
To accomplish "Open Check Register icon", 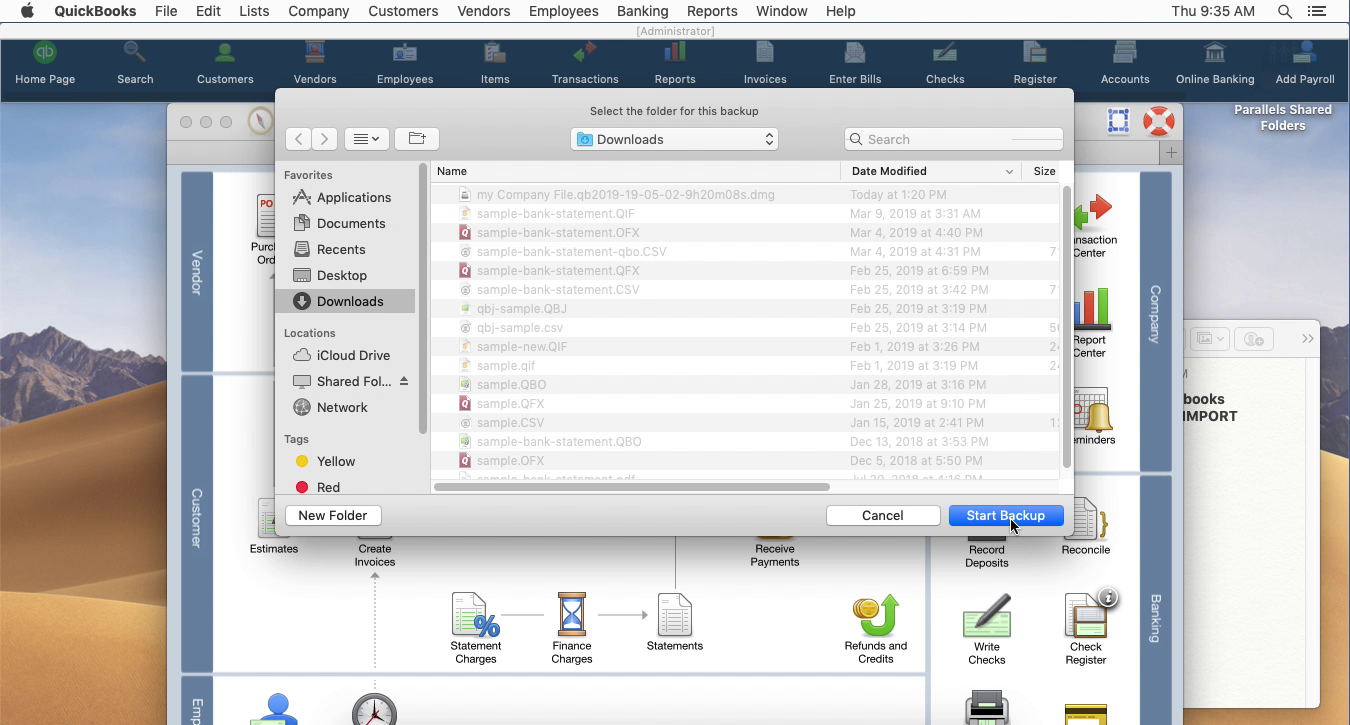I will click(1086, 628).
